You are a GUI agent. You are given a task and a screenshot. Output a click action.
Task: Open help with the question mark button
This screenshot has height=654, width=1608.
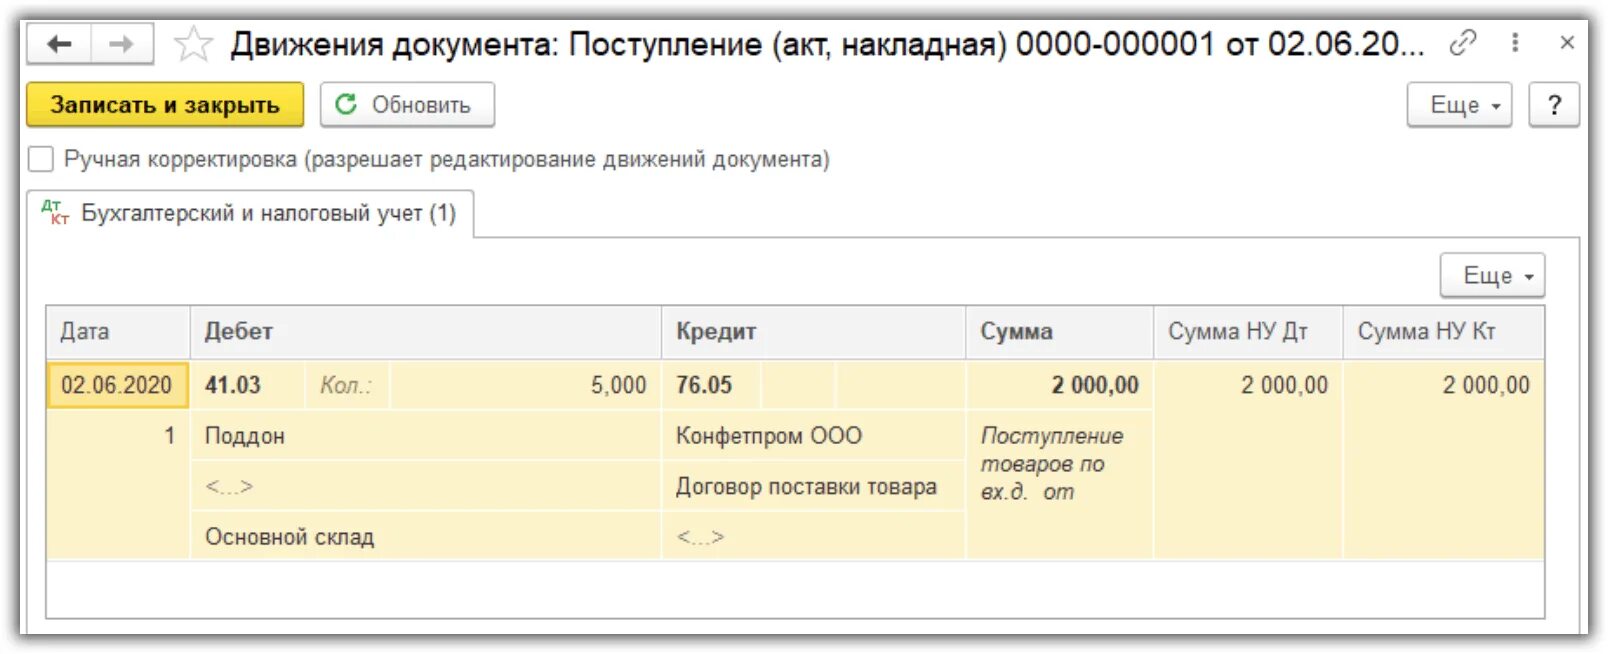[1553, 105]
